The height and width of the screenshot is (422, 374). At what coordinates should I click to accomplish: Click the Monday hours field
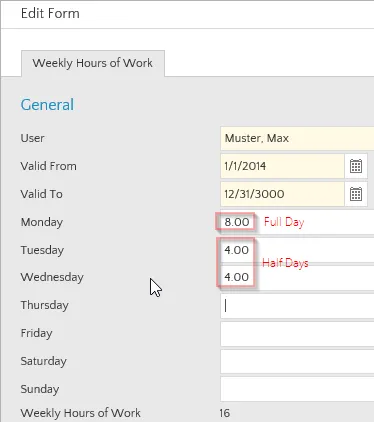point(297,222)
